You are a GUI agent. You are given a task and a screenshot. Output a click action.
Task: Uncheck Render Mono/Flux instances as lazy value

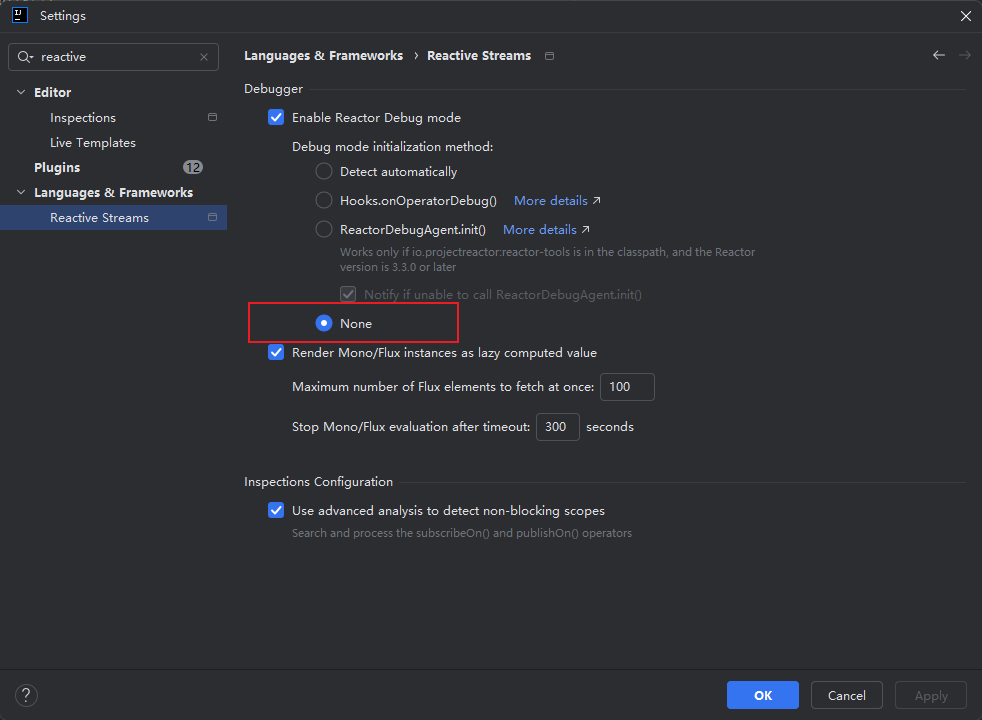276,353
